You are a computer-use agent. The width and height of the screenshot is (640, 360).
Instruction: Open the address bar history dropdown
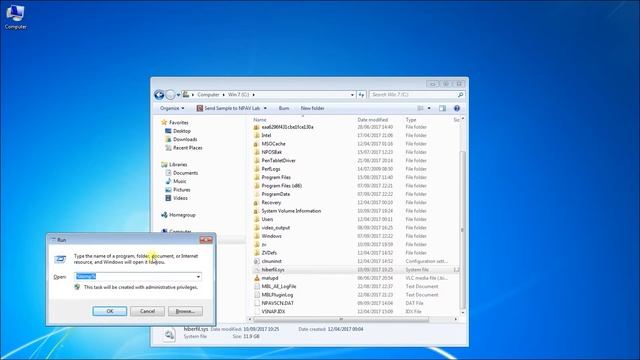point(352,95)
